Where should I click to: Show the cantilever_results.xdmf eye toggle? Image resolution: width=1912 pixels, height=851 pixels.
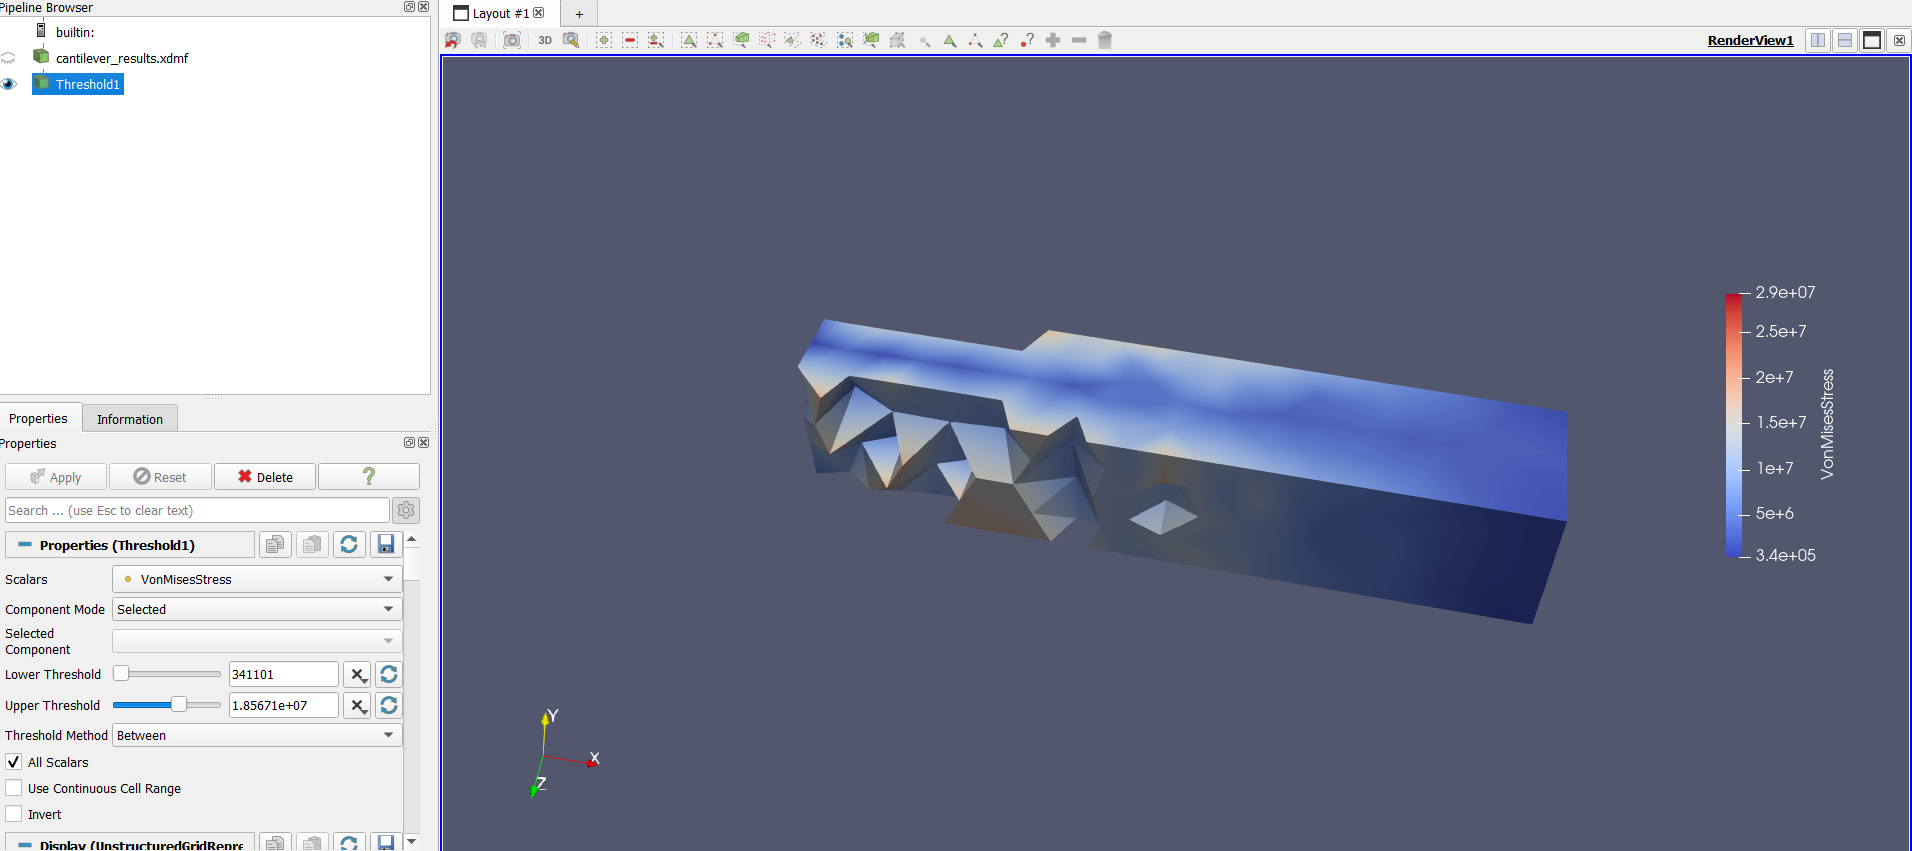(x=9, y=58)
